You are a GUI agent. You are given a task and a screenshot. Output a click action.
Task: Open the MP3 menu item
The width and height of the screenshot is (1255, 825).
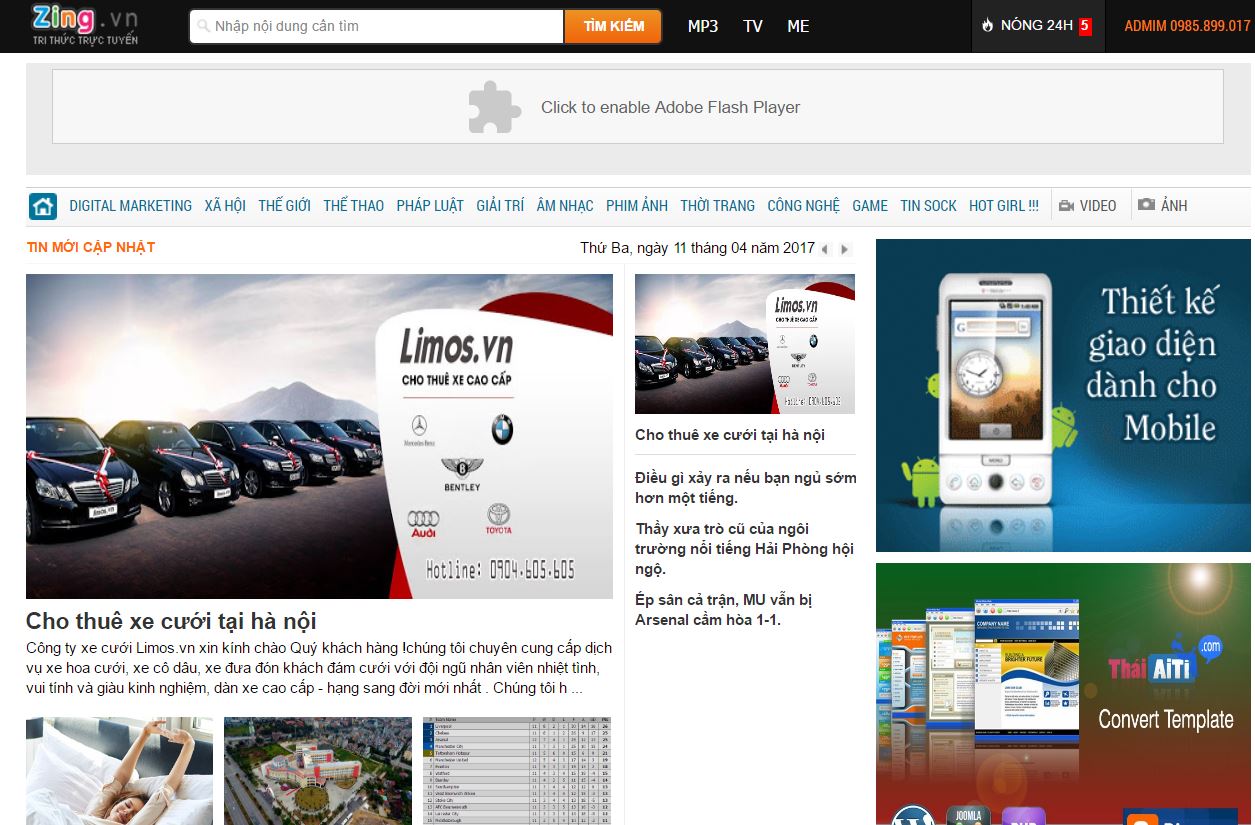pyautogui.click(x=703, y=26)
